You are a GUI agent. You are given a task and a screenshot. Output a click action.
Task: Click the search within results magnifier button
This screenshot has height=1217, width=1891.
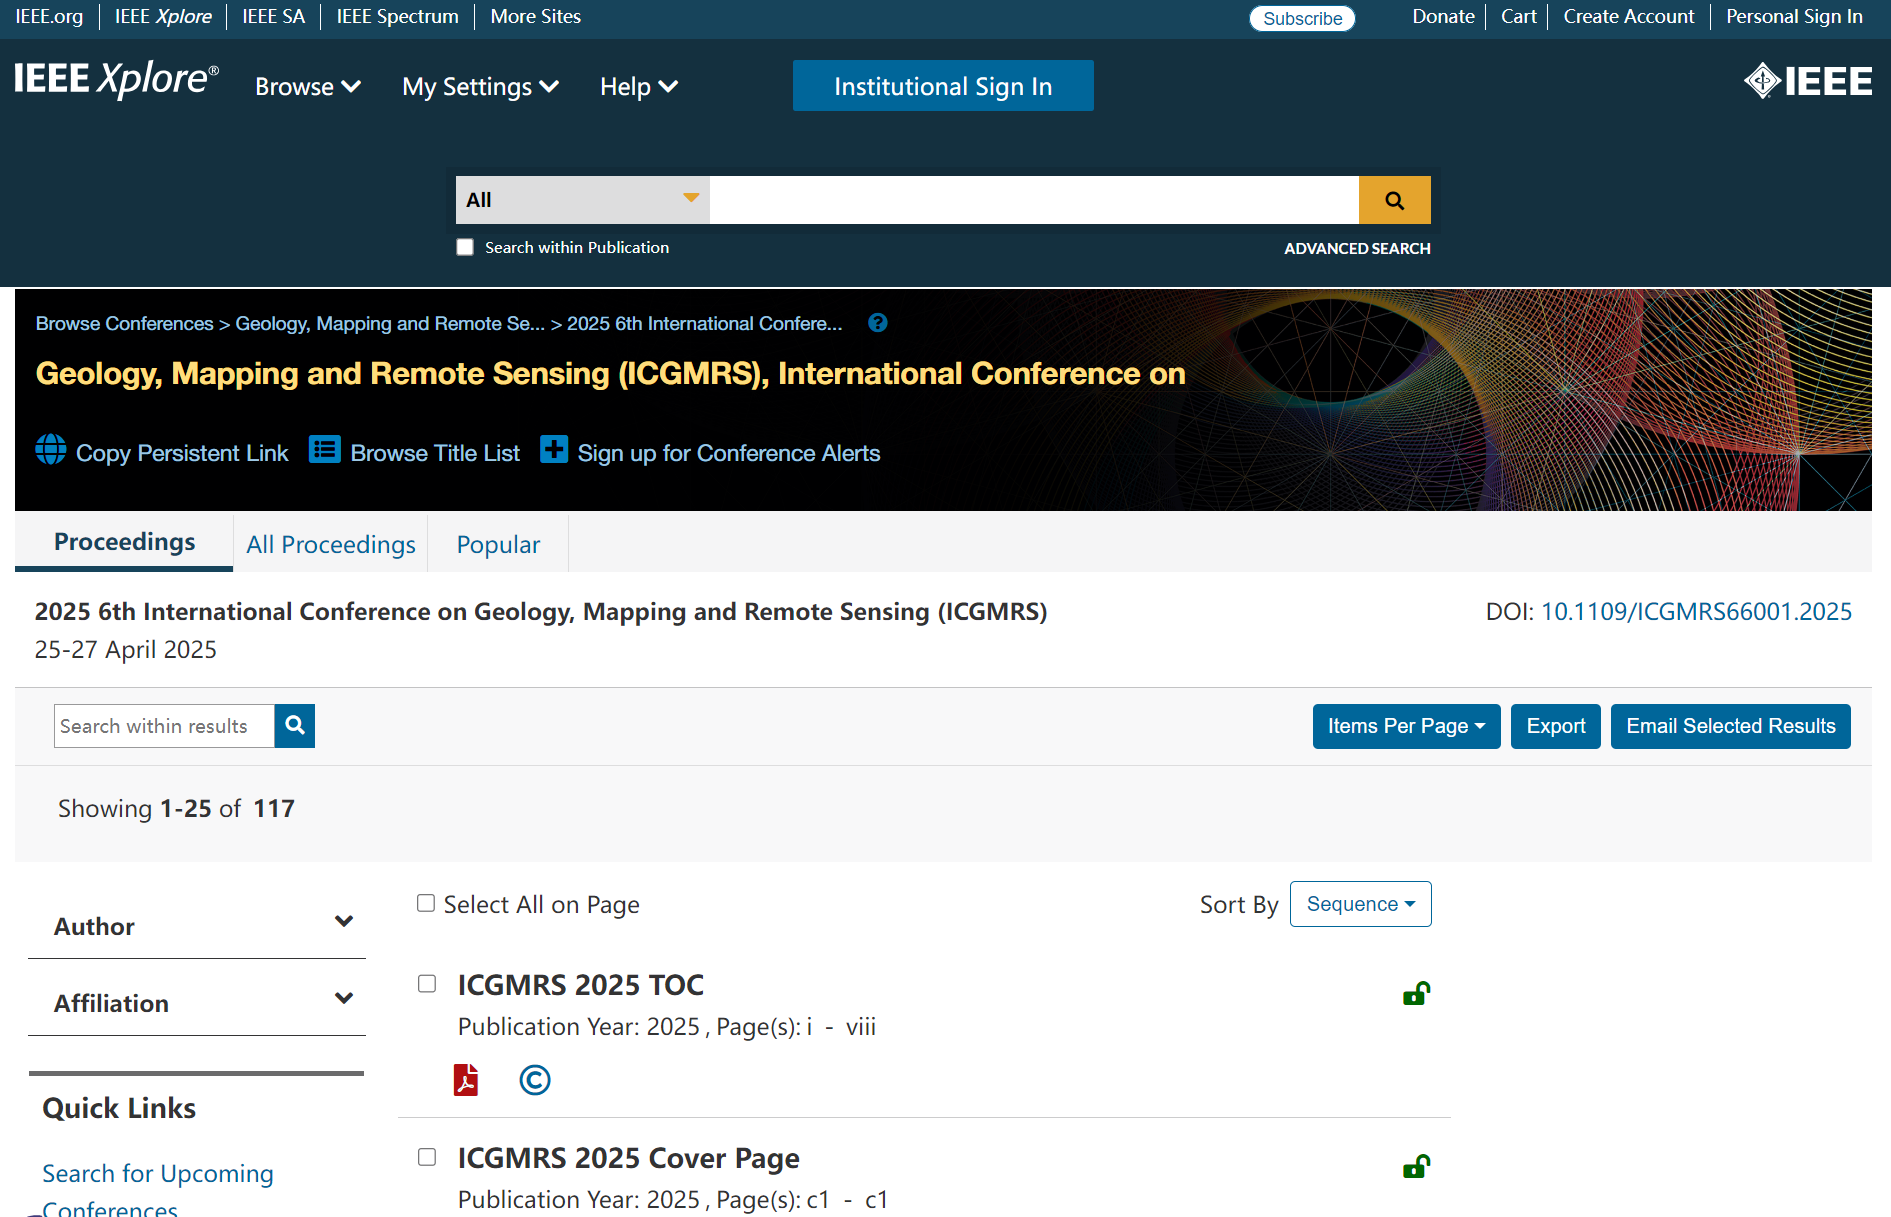pos(295,726)
